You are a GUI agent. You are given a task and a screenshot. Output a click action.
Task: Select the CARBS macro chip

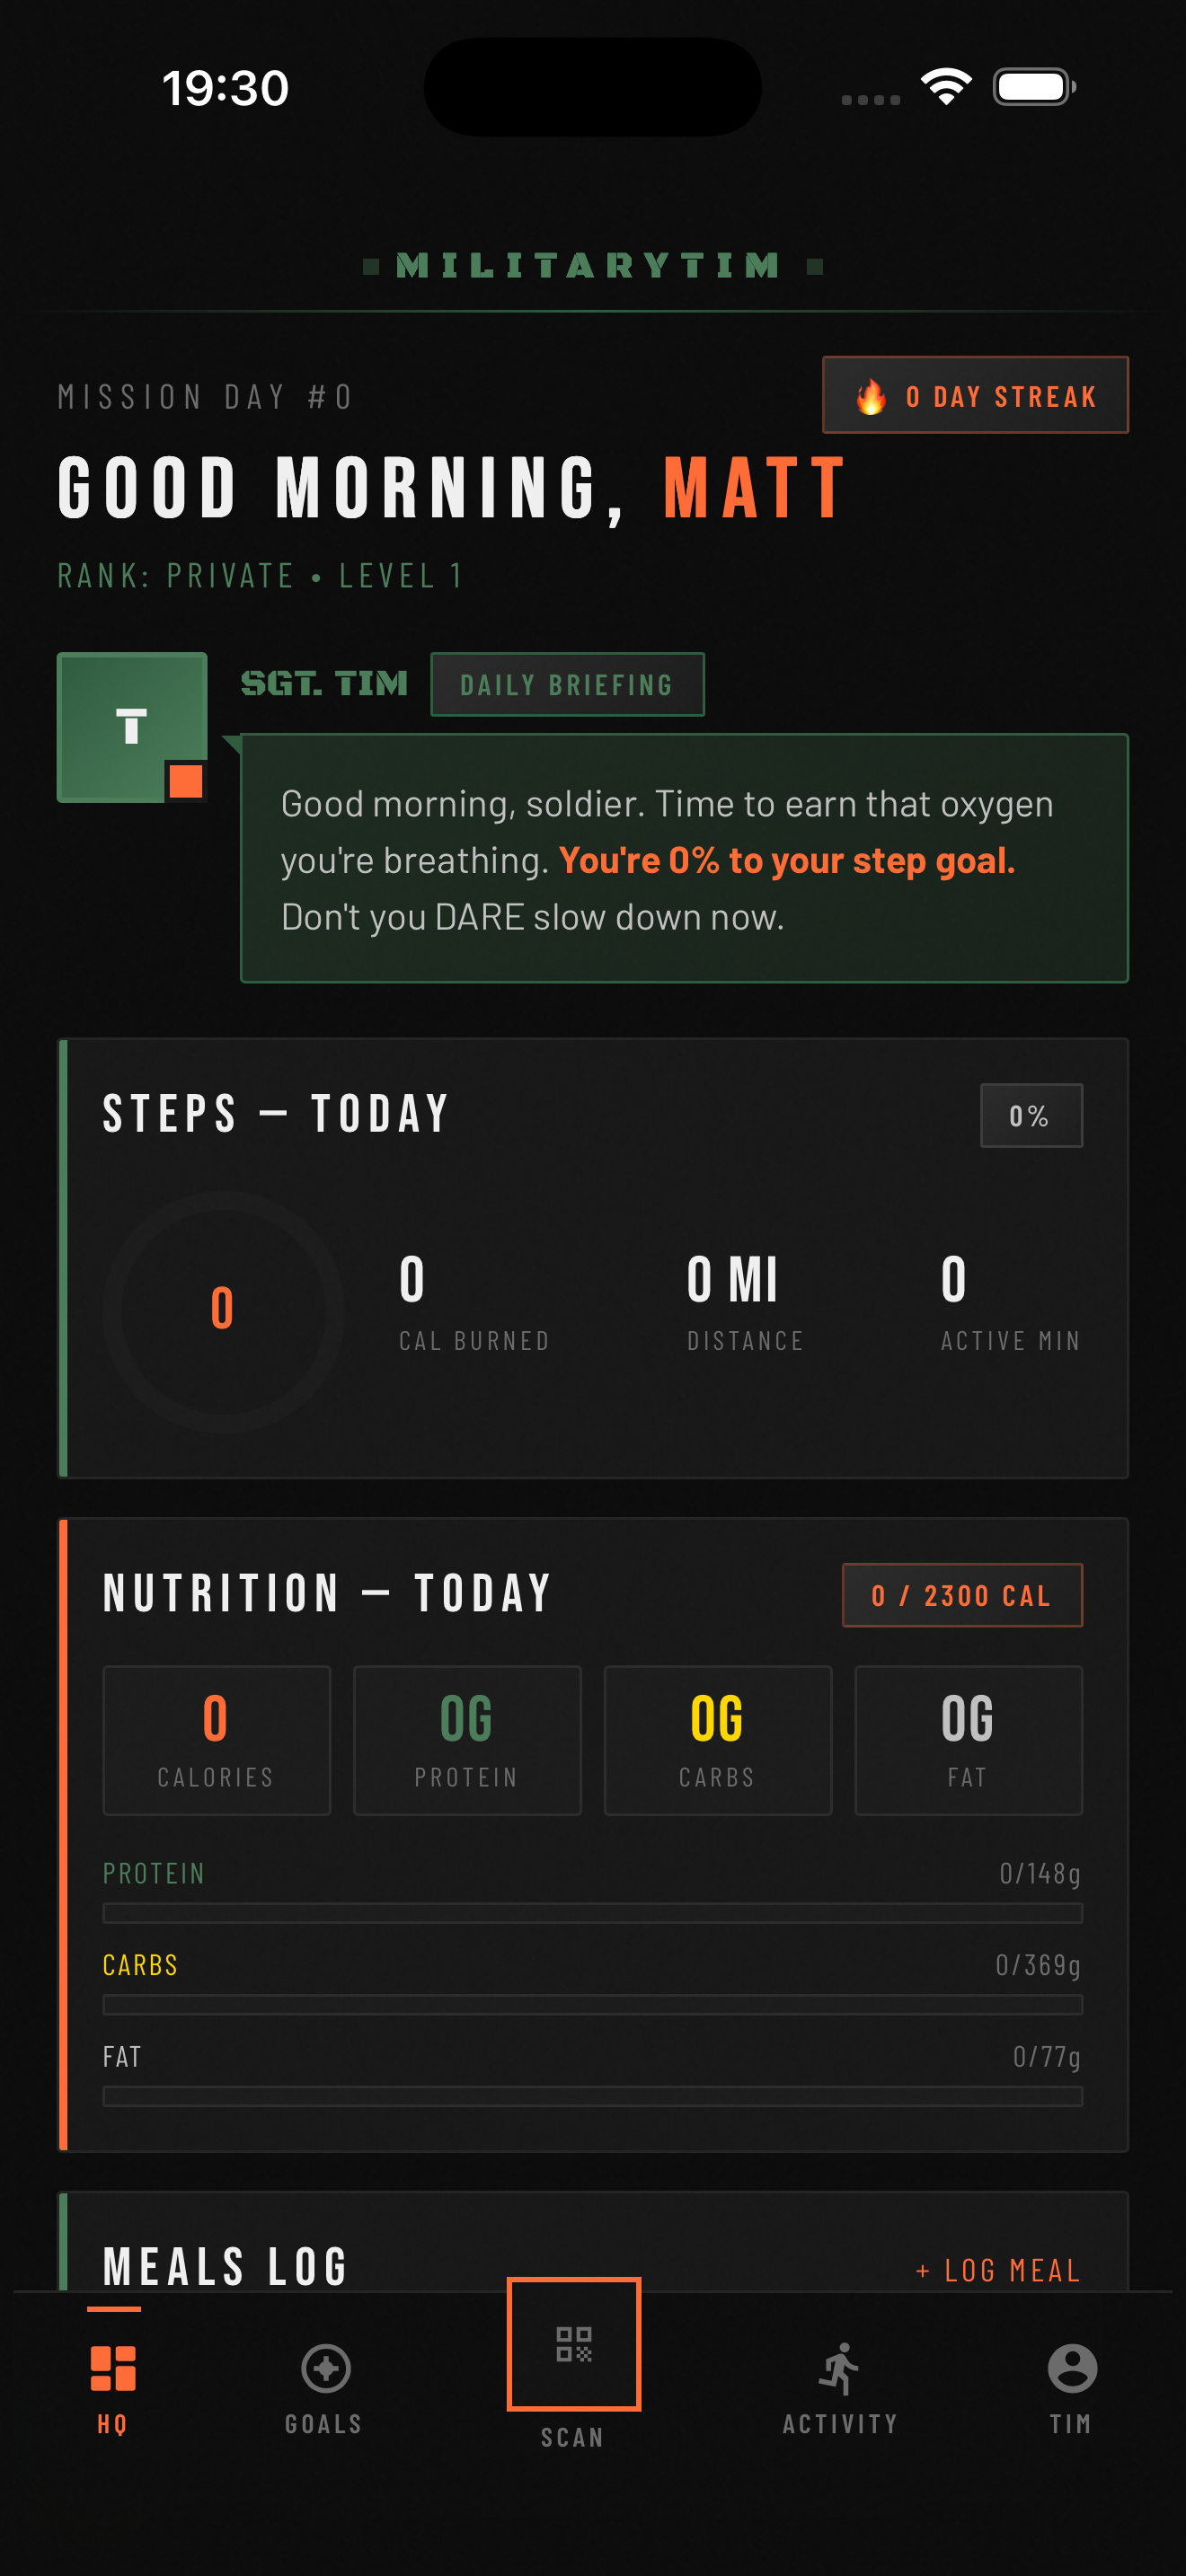coord(717,1740)
